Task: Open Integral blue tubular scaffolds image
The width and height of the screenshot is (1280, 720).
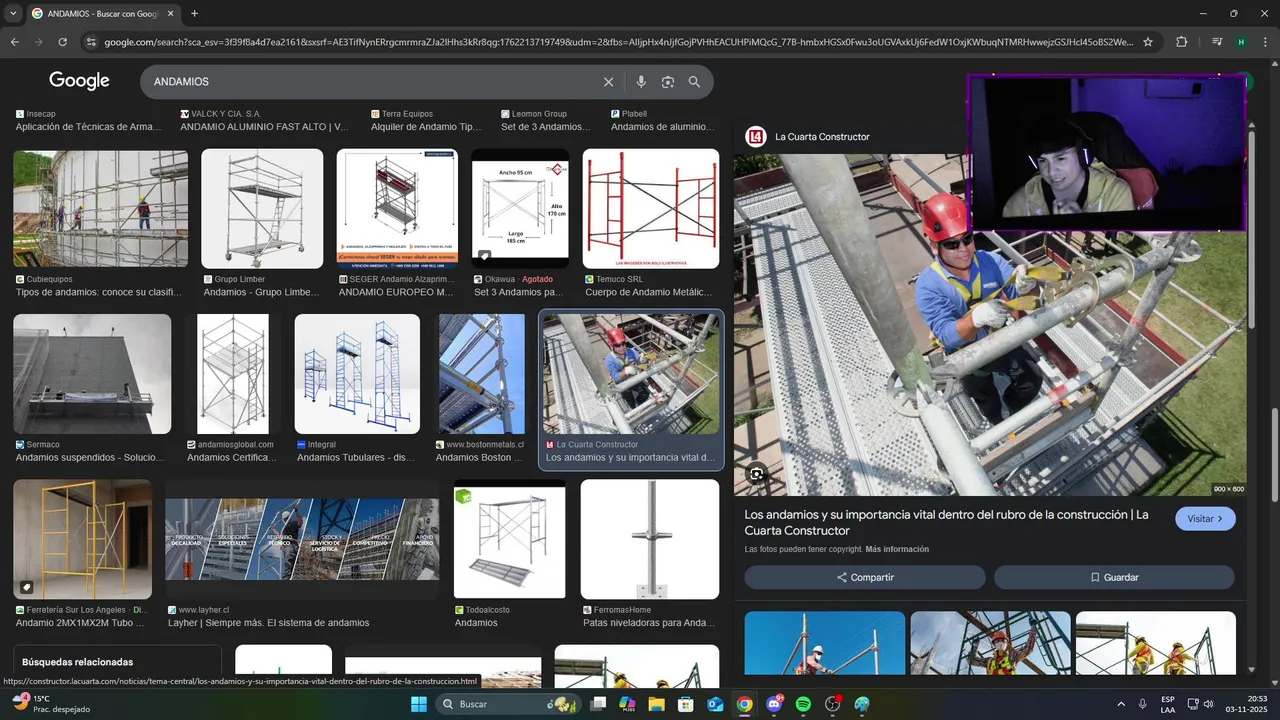Action: [x=357, y=374]
